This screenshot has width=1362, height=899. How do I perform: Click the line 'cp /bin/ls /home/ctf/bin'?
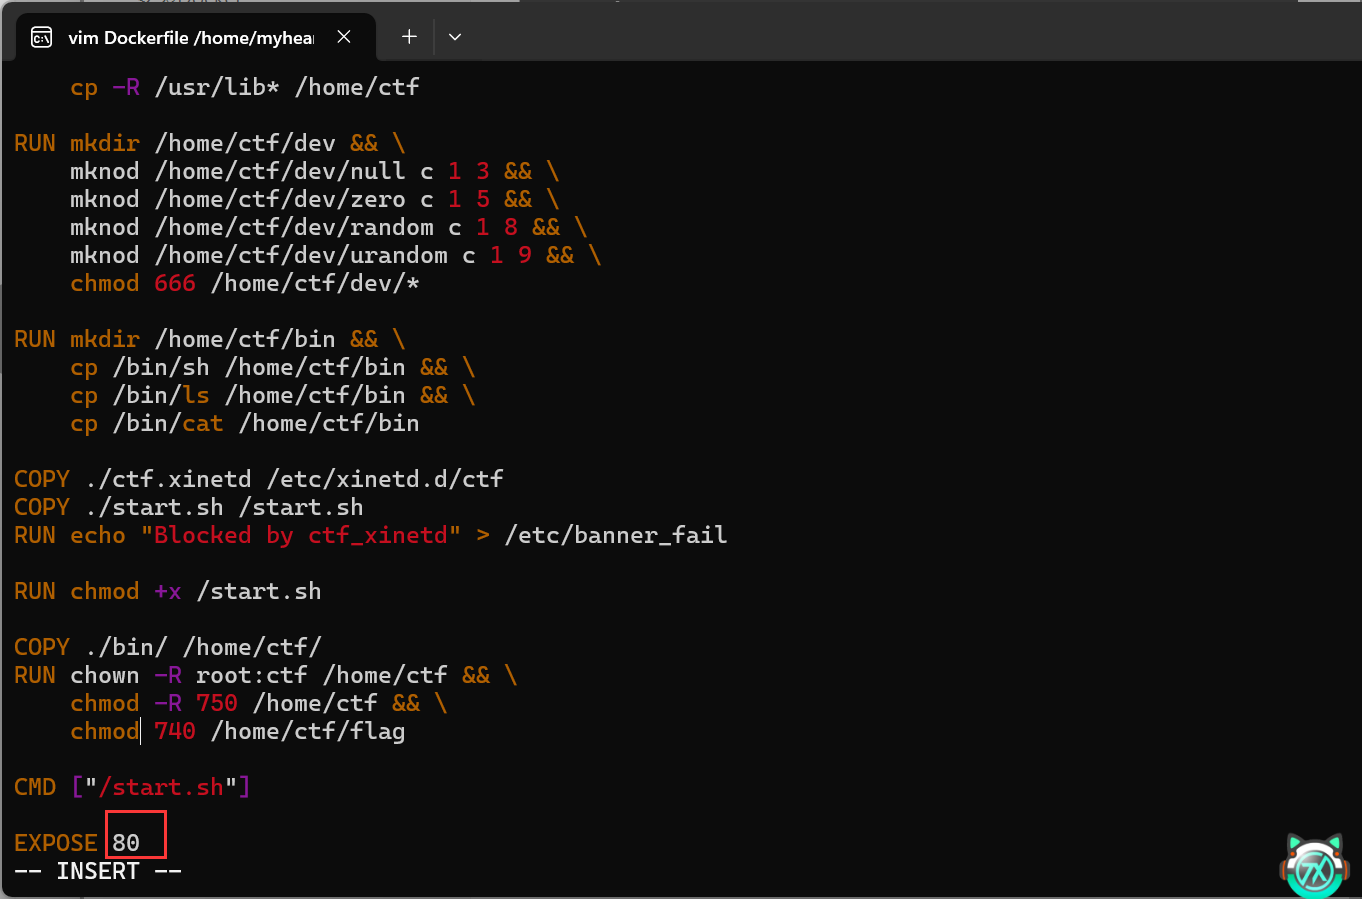coord(273,396)
